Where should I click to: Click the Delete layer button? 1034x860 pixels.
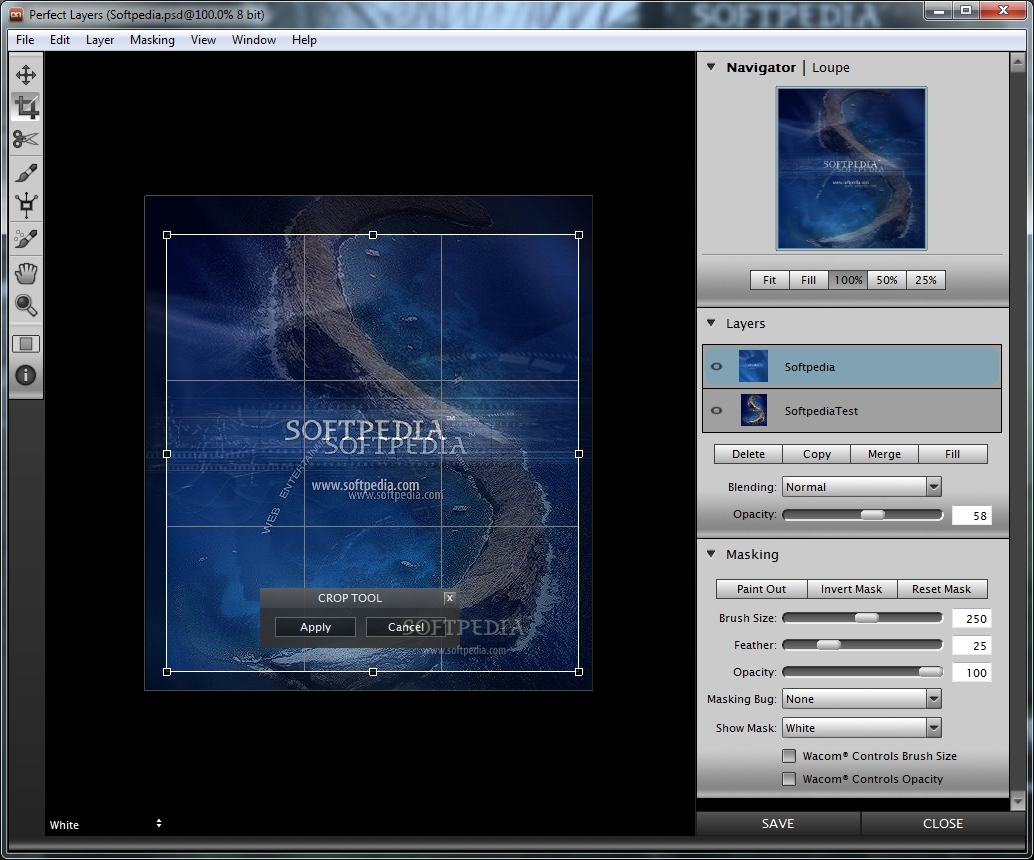coord(748,454)
